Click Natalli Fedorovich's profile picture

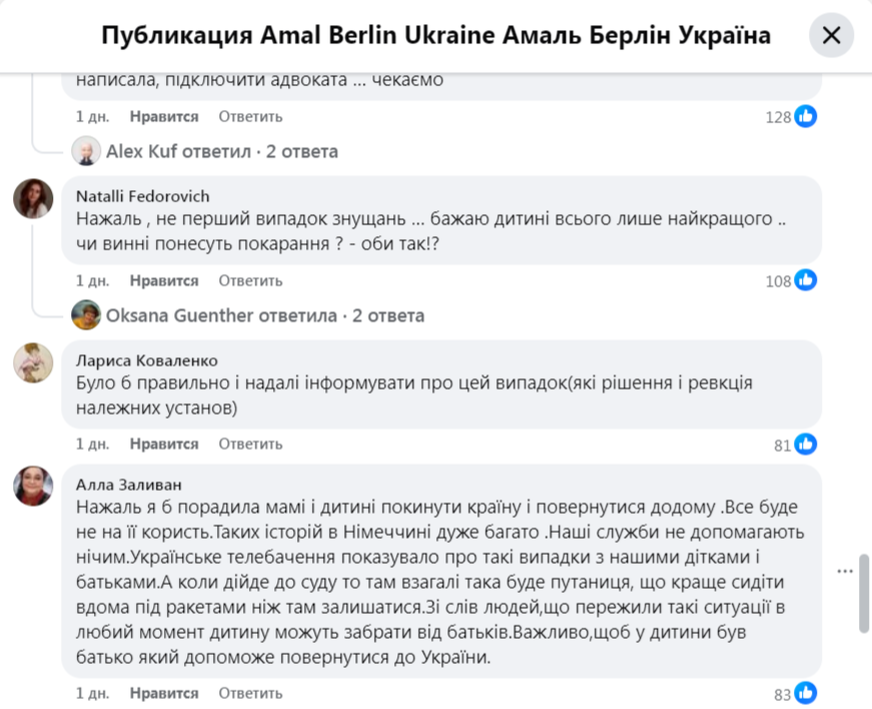pyautogui.click(x=33, y=198)
